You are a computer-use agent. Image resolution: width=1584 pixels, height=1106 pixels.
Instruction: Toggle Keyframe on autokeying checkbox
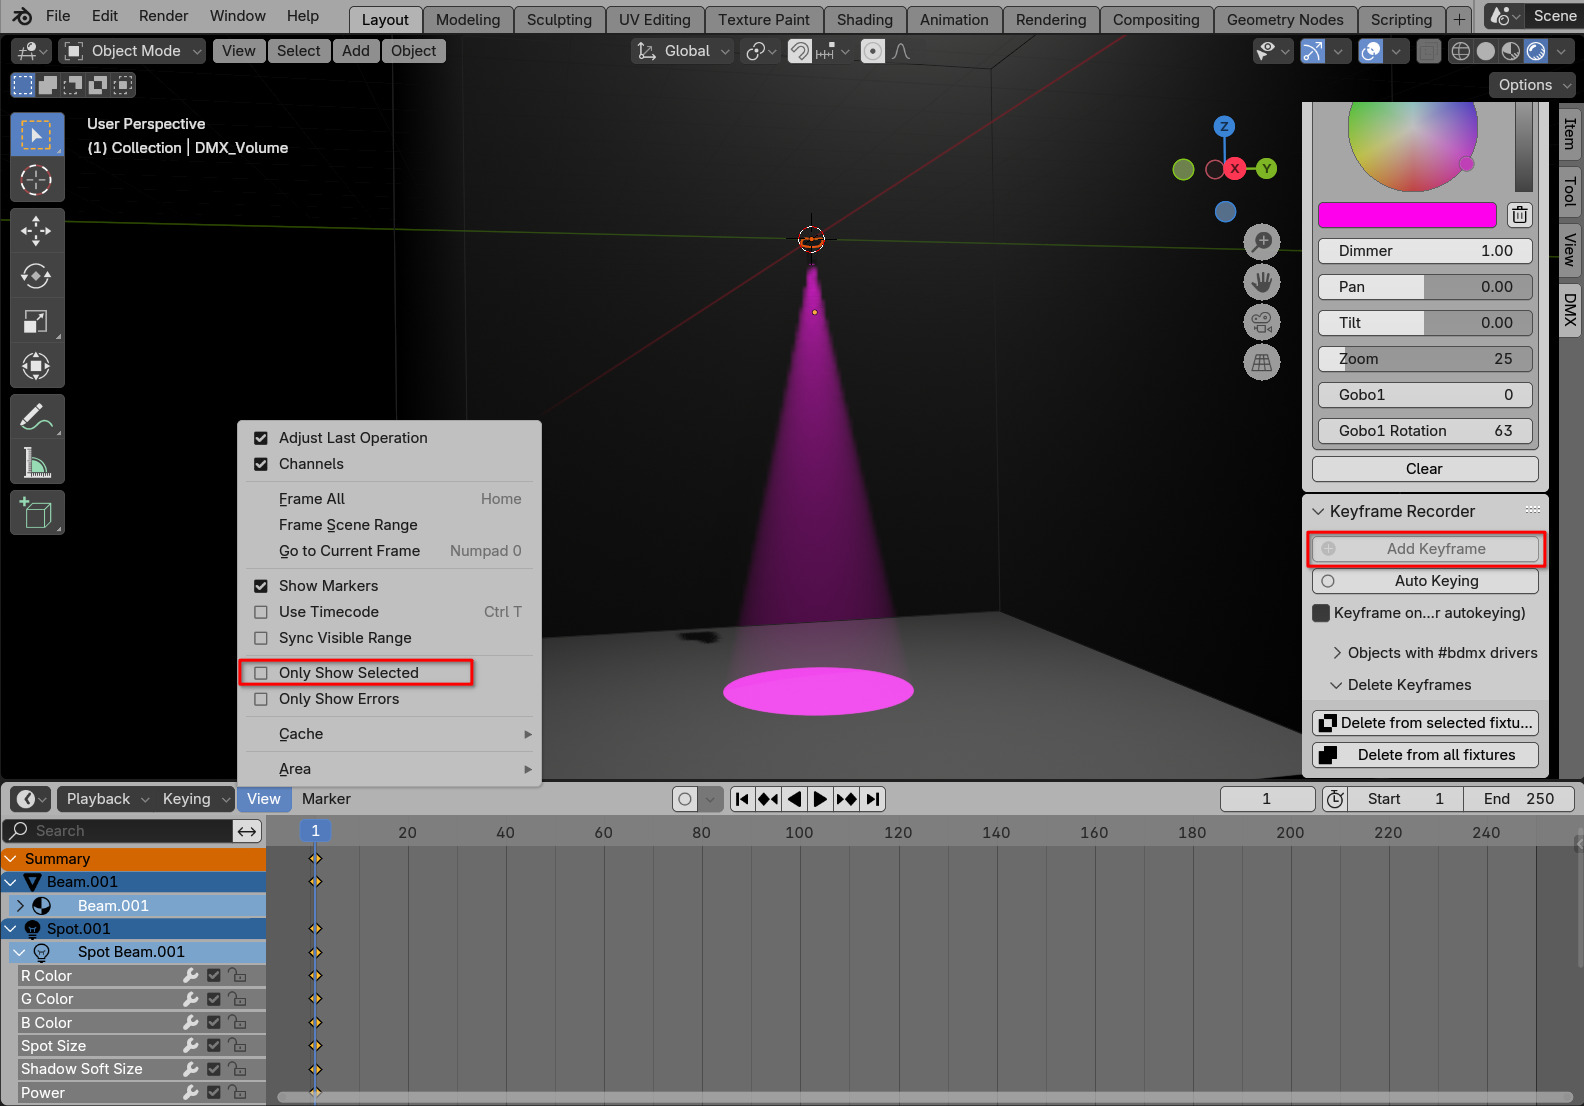(x=1321, y=613)
